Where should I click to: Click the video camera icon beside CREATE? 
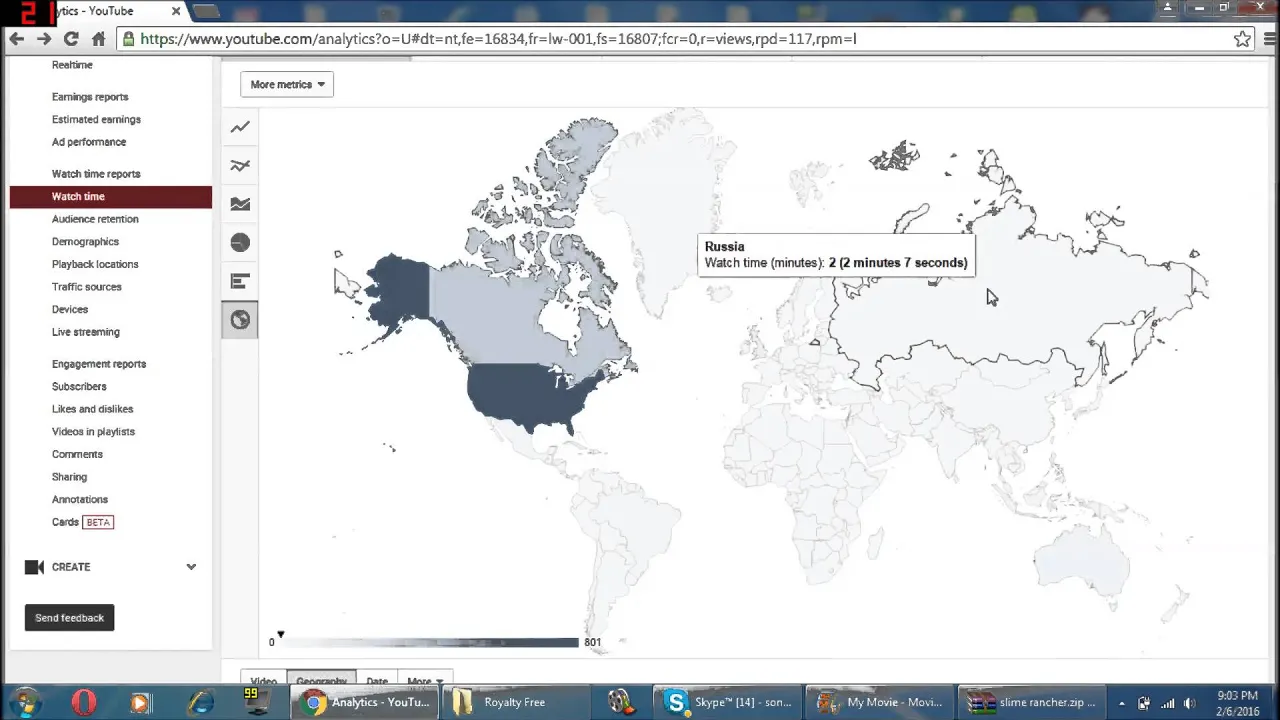tap(34, 567)
